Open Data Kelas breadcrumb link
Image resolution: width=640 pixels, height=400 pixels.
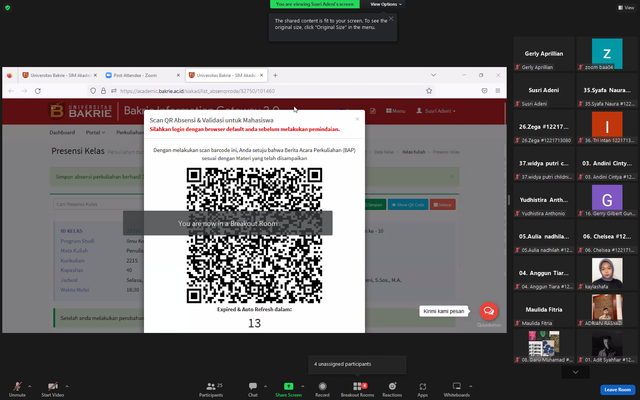pyautogui.click(x=384, y=152)
